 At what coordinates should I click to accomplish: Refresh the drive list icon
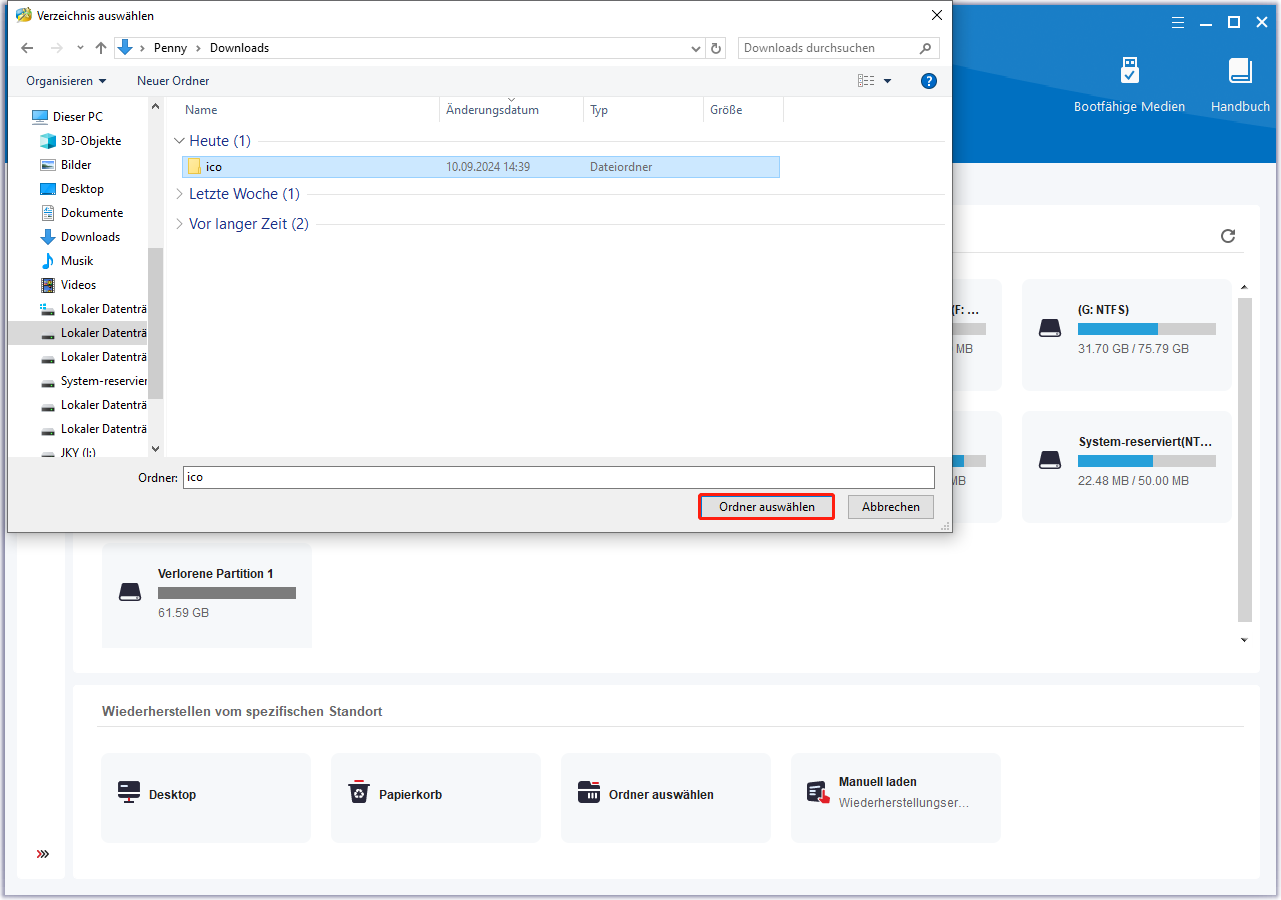click(x=1228, y=236)
